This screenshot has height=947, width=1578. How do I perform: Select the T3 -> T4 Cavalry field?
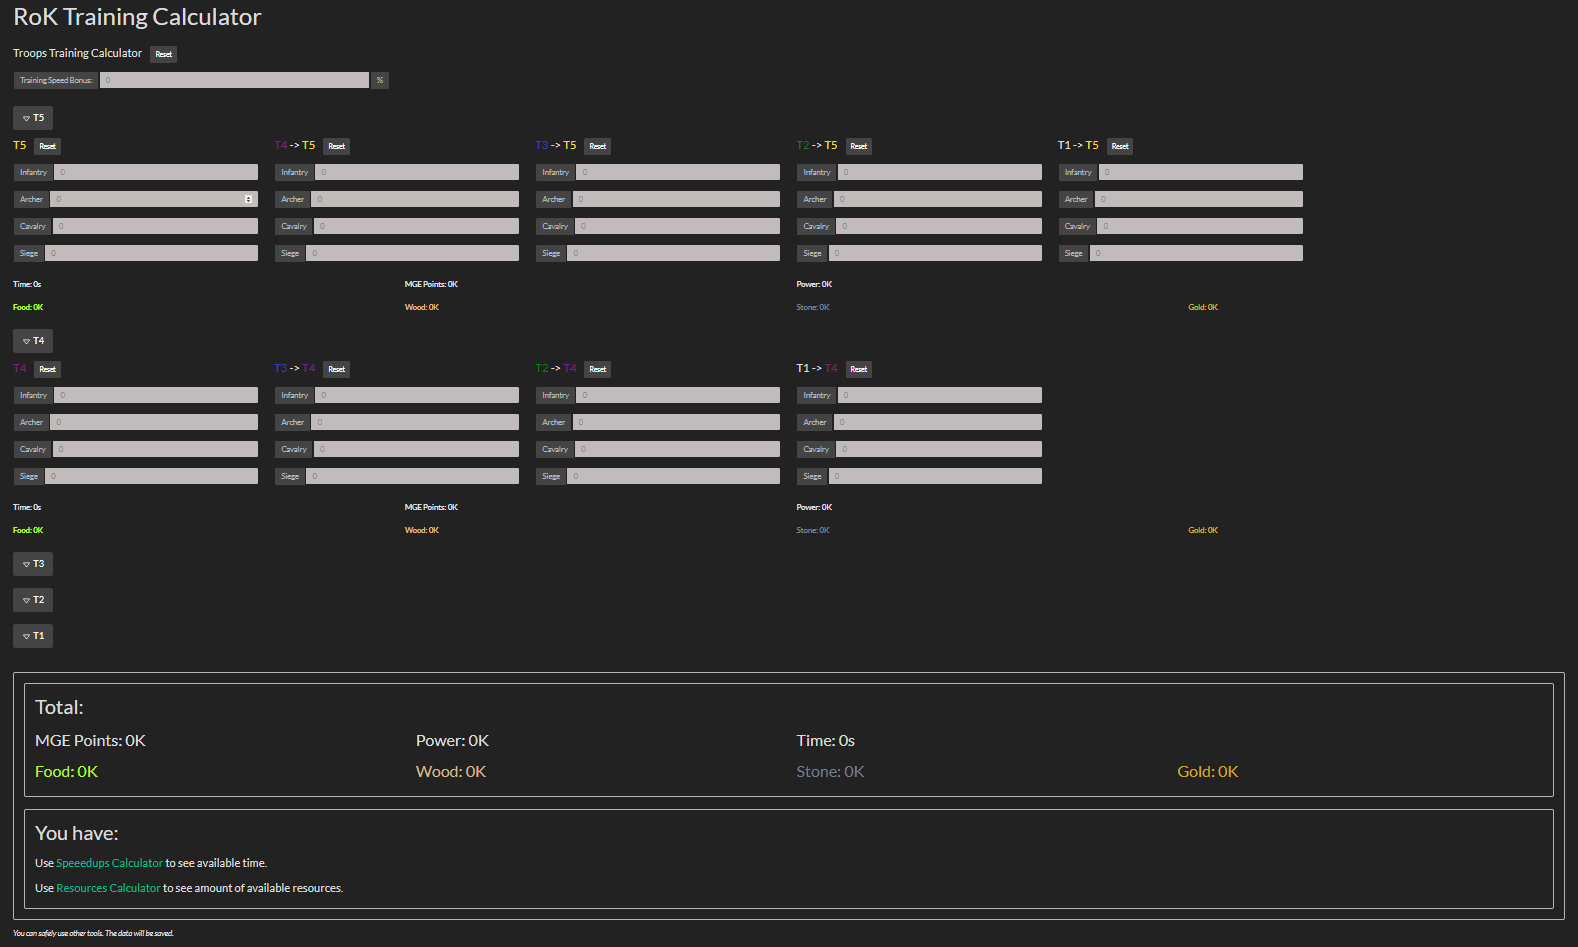(x=416, y=449)
